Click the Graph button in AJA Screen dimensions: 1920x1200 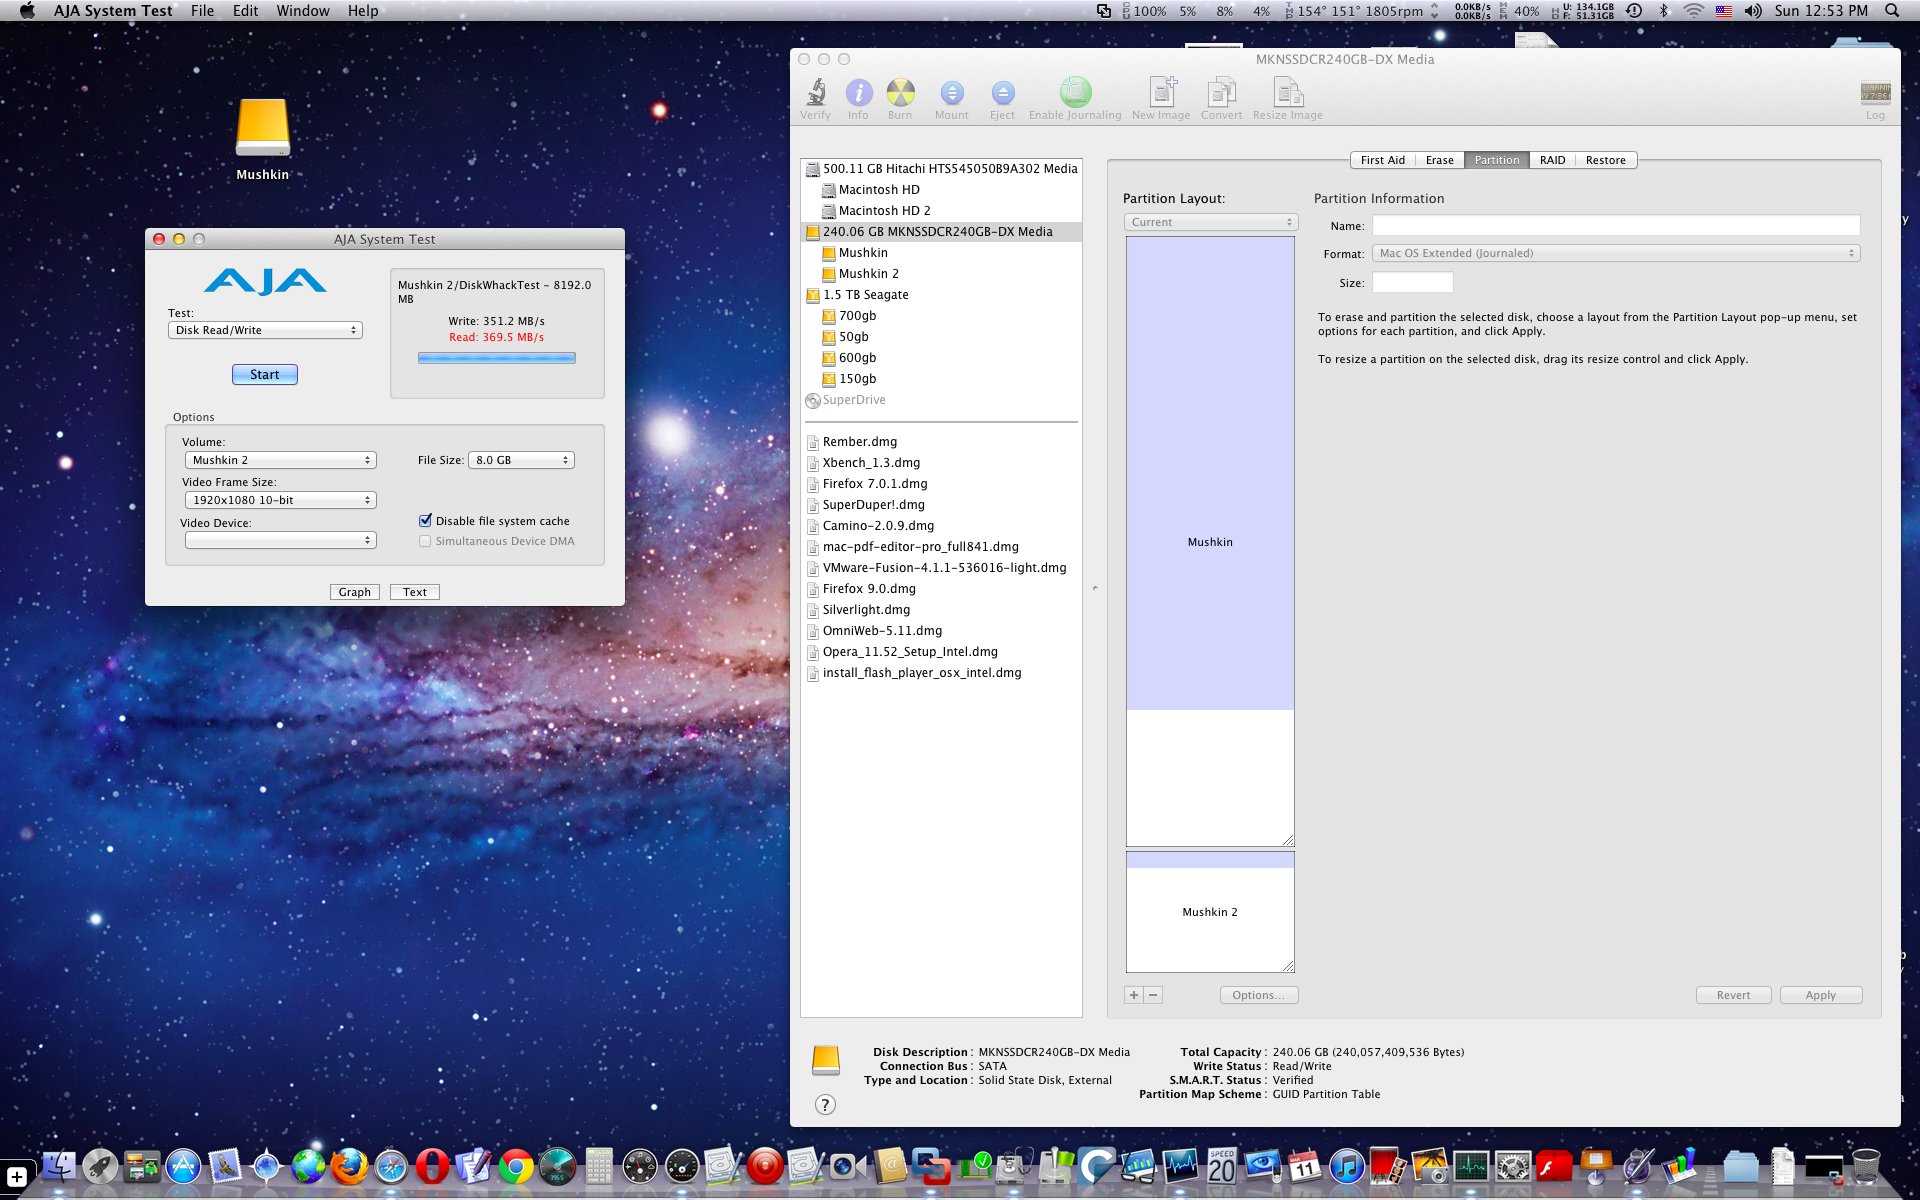(x=354, y=592)
